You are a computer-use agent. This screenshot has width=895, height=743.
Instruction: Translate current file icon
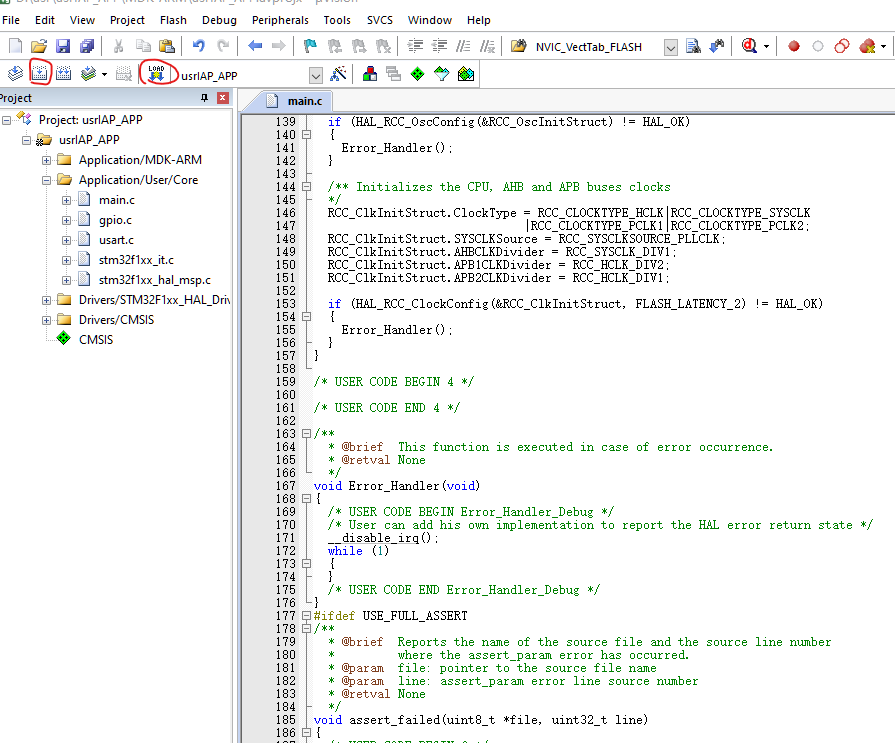(15, 74)
